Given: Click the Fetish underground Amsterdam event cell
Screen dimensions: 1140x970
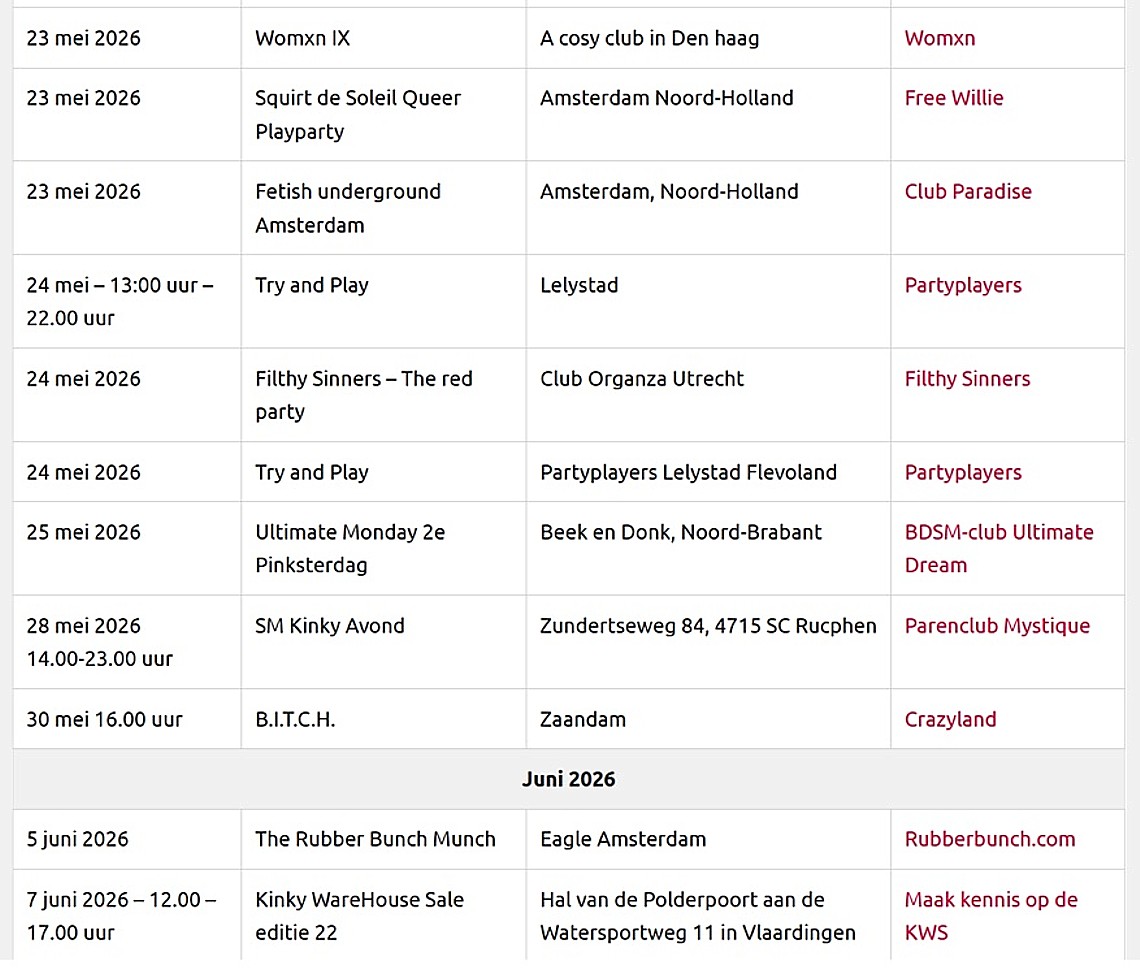Looking at the screenshot, I should [383, 209].
